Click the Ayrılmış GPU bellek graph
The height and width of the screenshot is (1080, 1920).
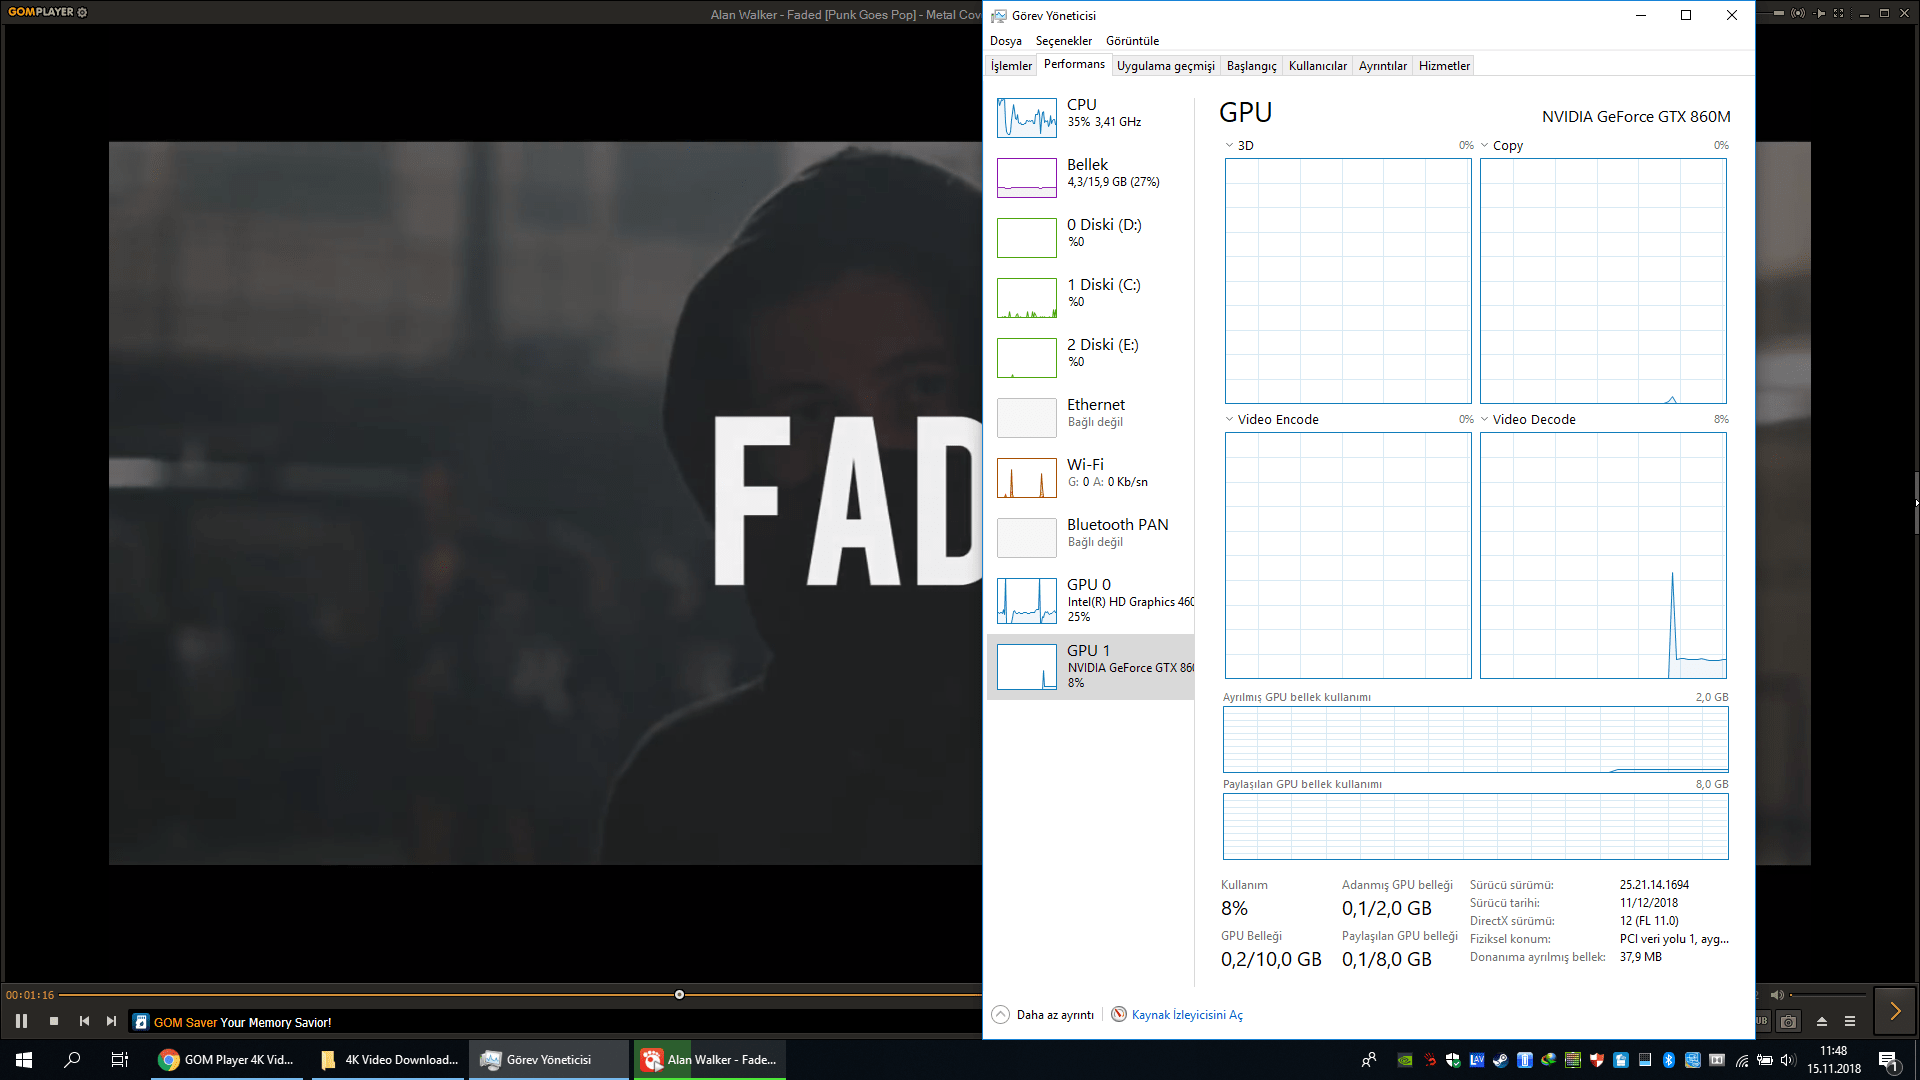[x=1475, y=739]
